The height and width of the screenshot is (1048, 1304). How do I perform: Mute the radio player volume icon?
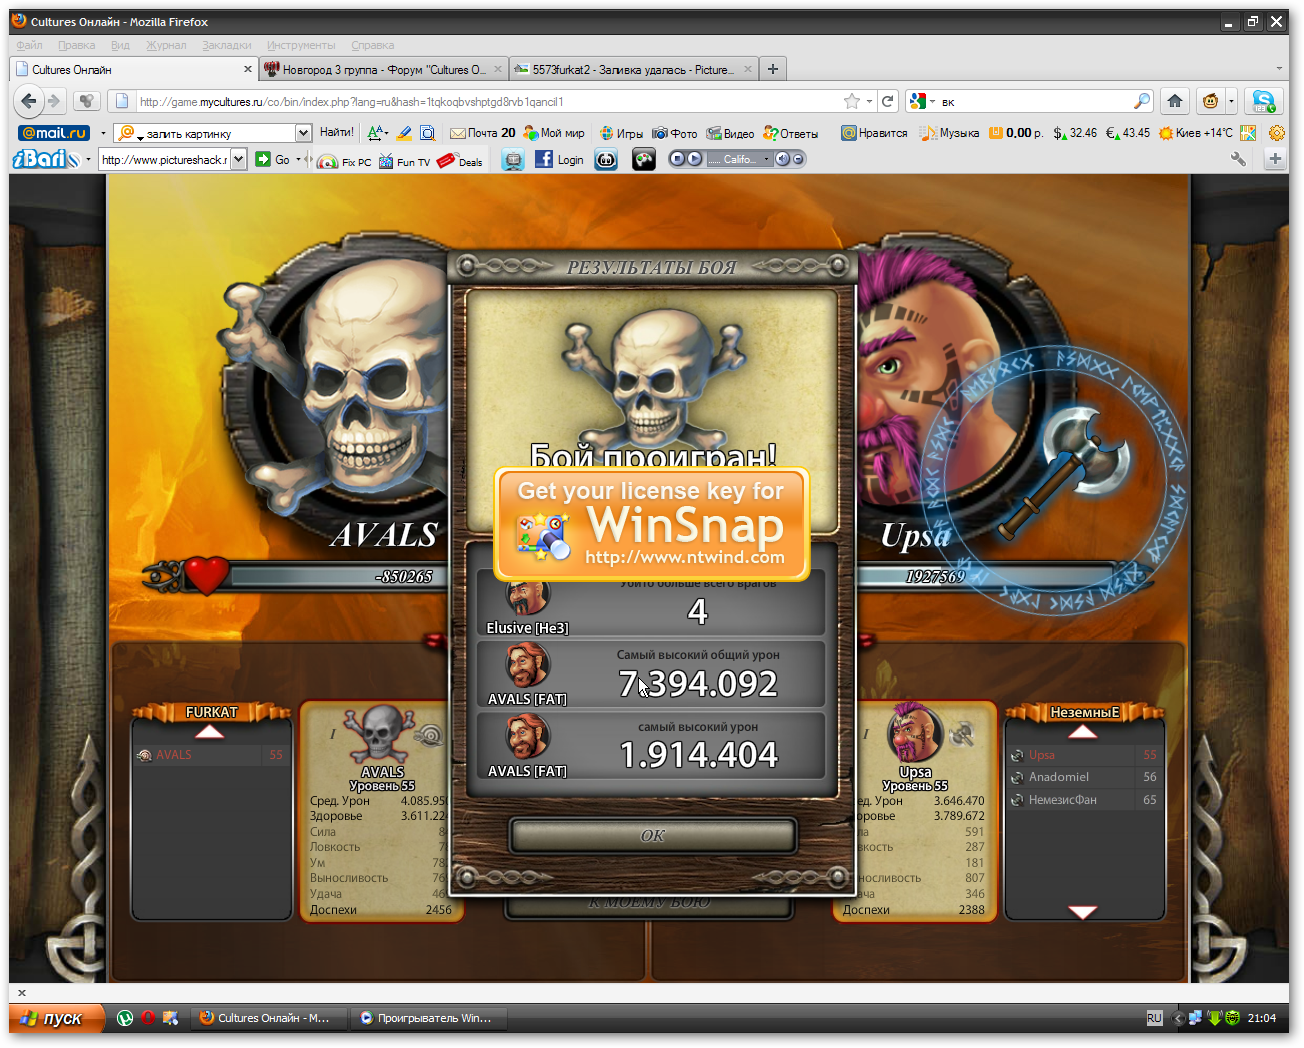click(x=782, y=159)
